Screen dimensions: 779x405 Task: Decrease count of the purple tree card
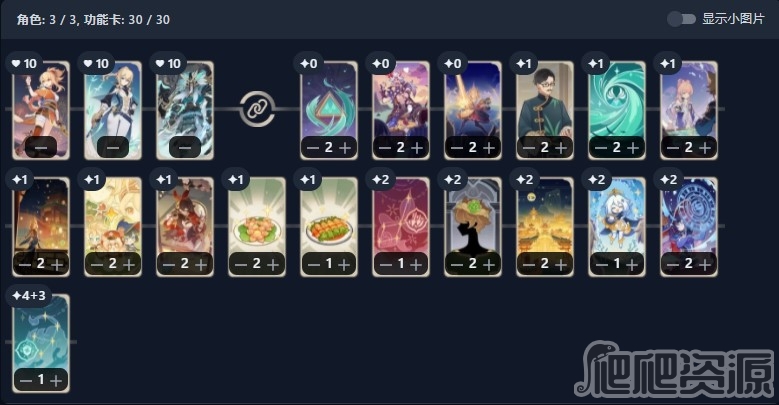coord(385,148)
